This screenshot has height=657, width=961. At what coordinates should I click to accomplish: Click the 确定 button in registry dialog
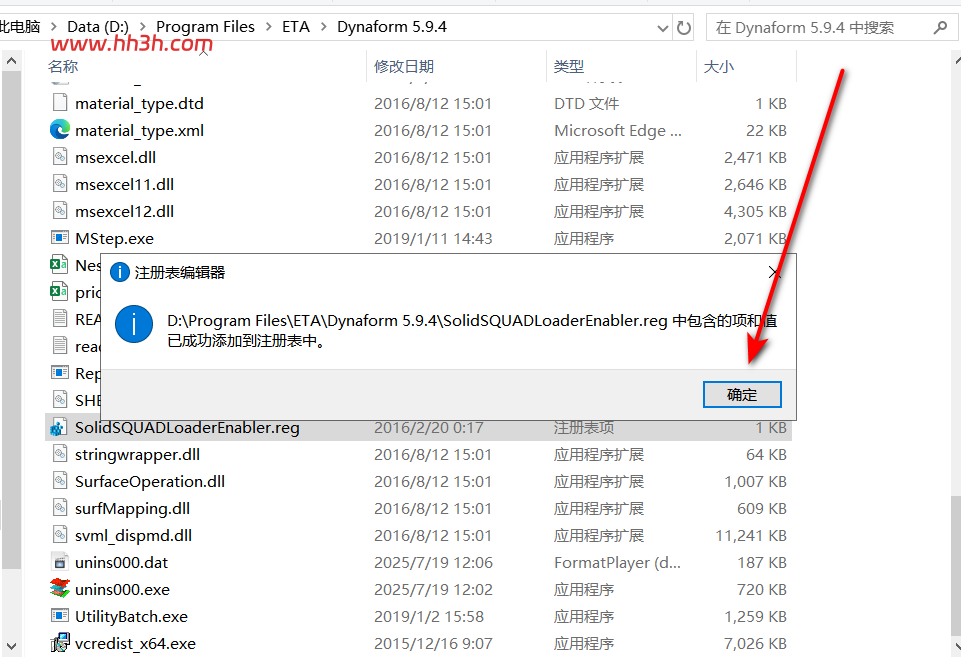click(742, 394)
